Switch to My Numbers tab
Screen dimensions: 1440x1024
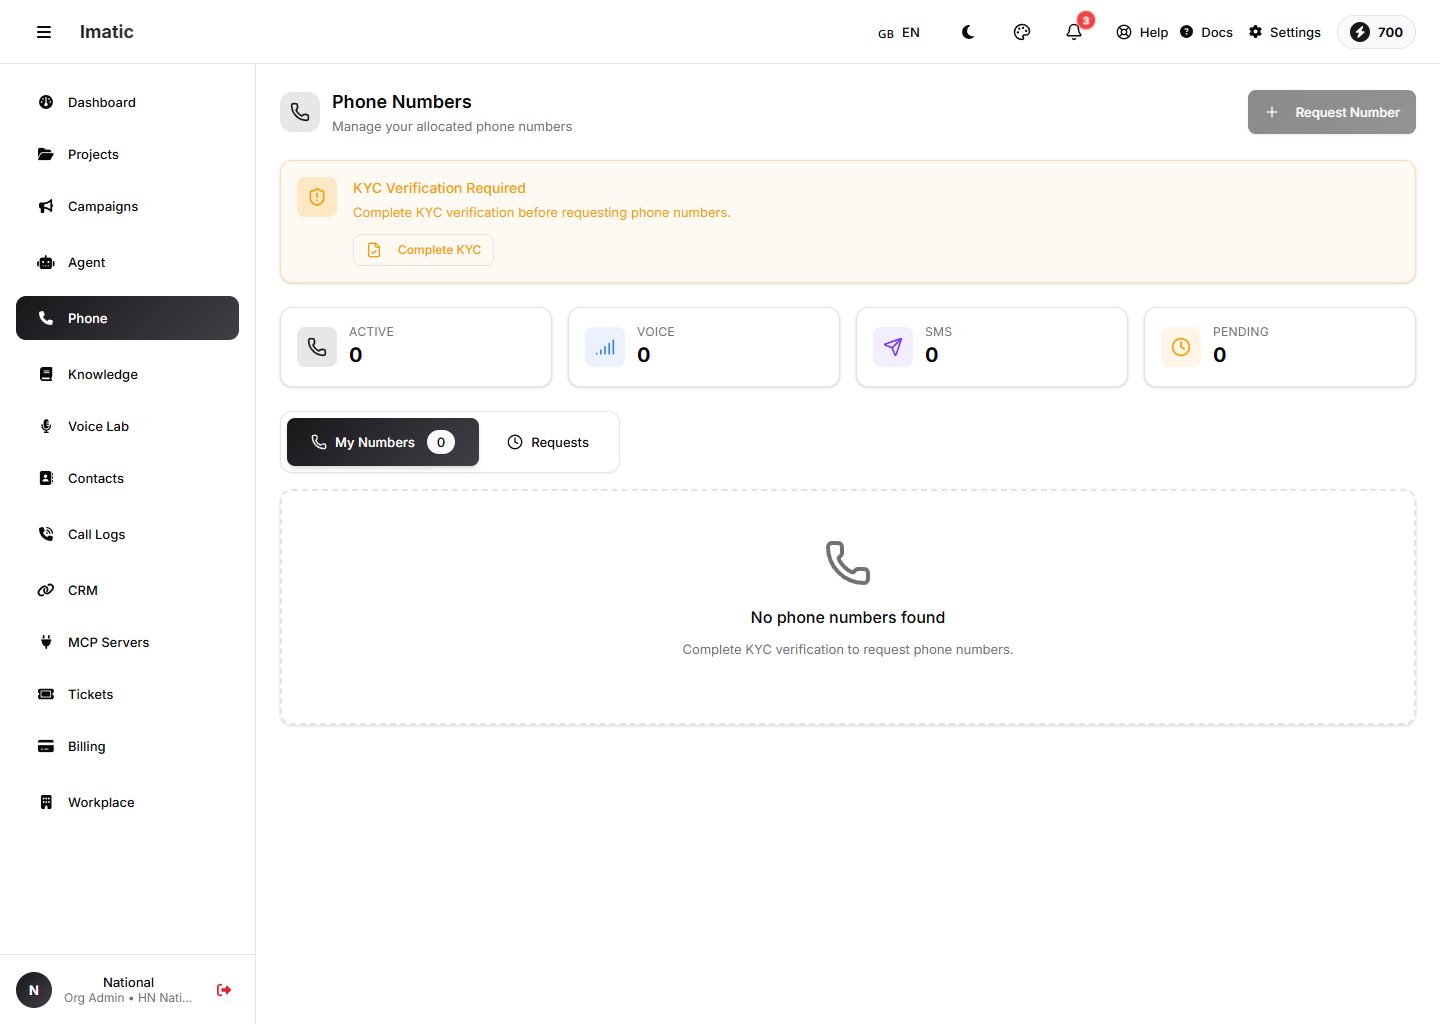(383, 442)
